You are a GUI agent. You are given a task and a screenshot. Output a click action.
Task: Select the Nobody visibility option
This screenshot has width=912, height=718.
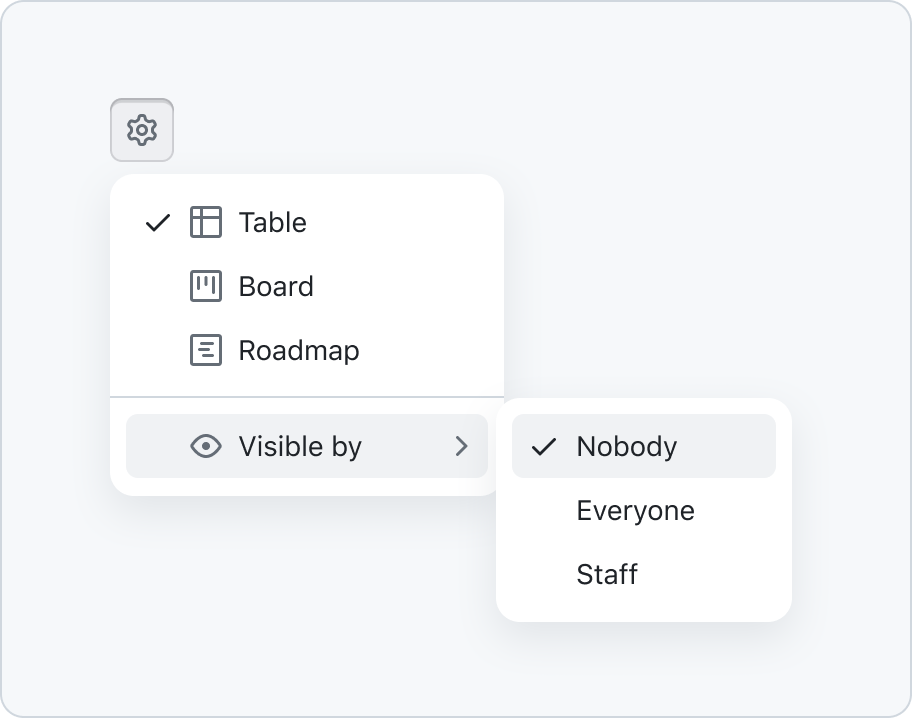[644, 446]
